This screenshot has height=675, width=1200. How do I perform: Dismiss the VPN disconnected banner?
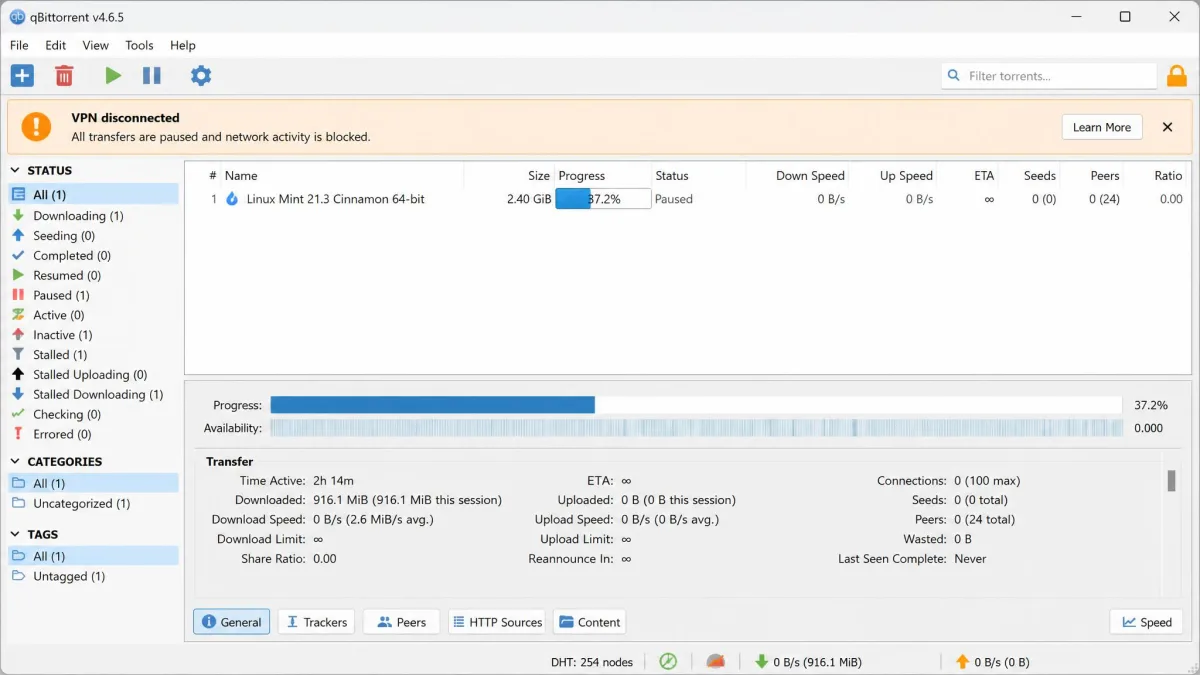(x=1167, y=127)
